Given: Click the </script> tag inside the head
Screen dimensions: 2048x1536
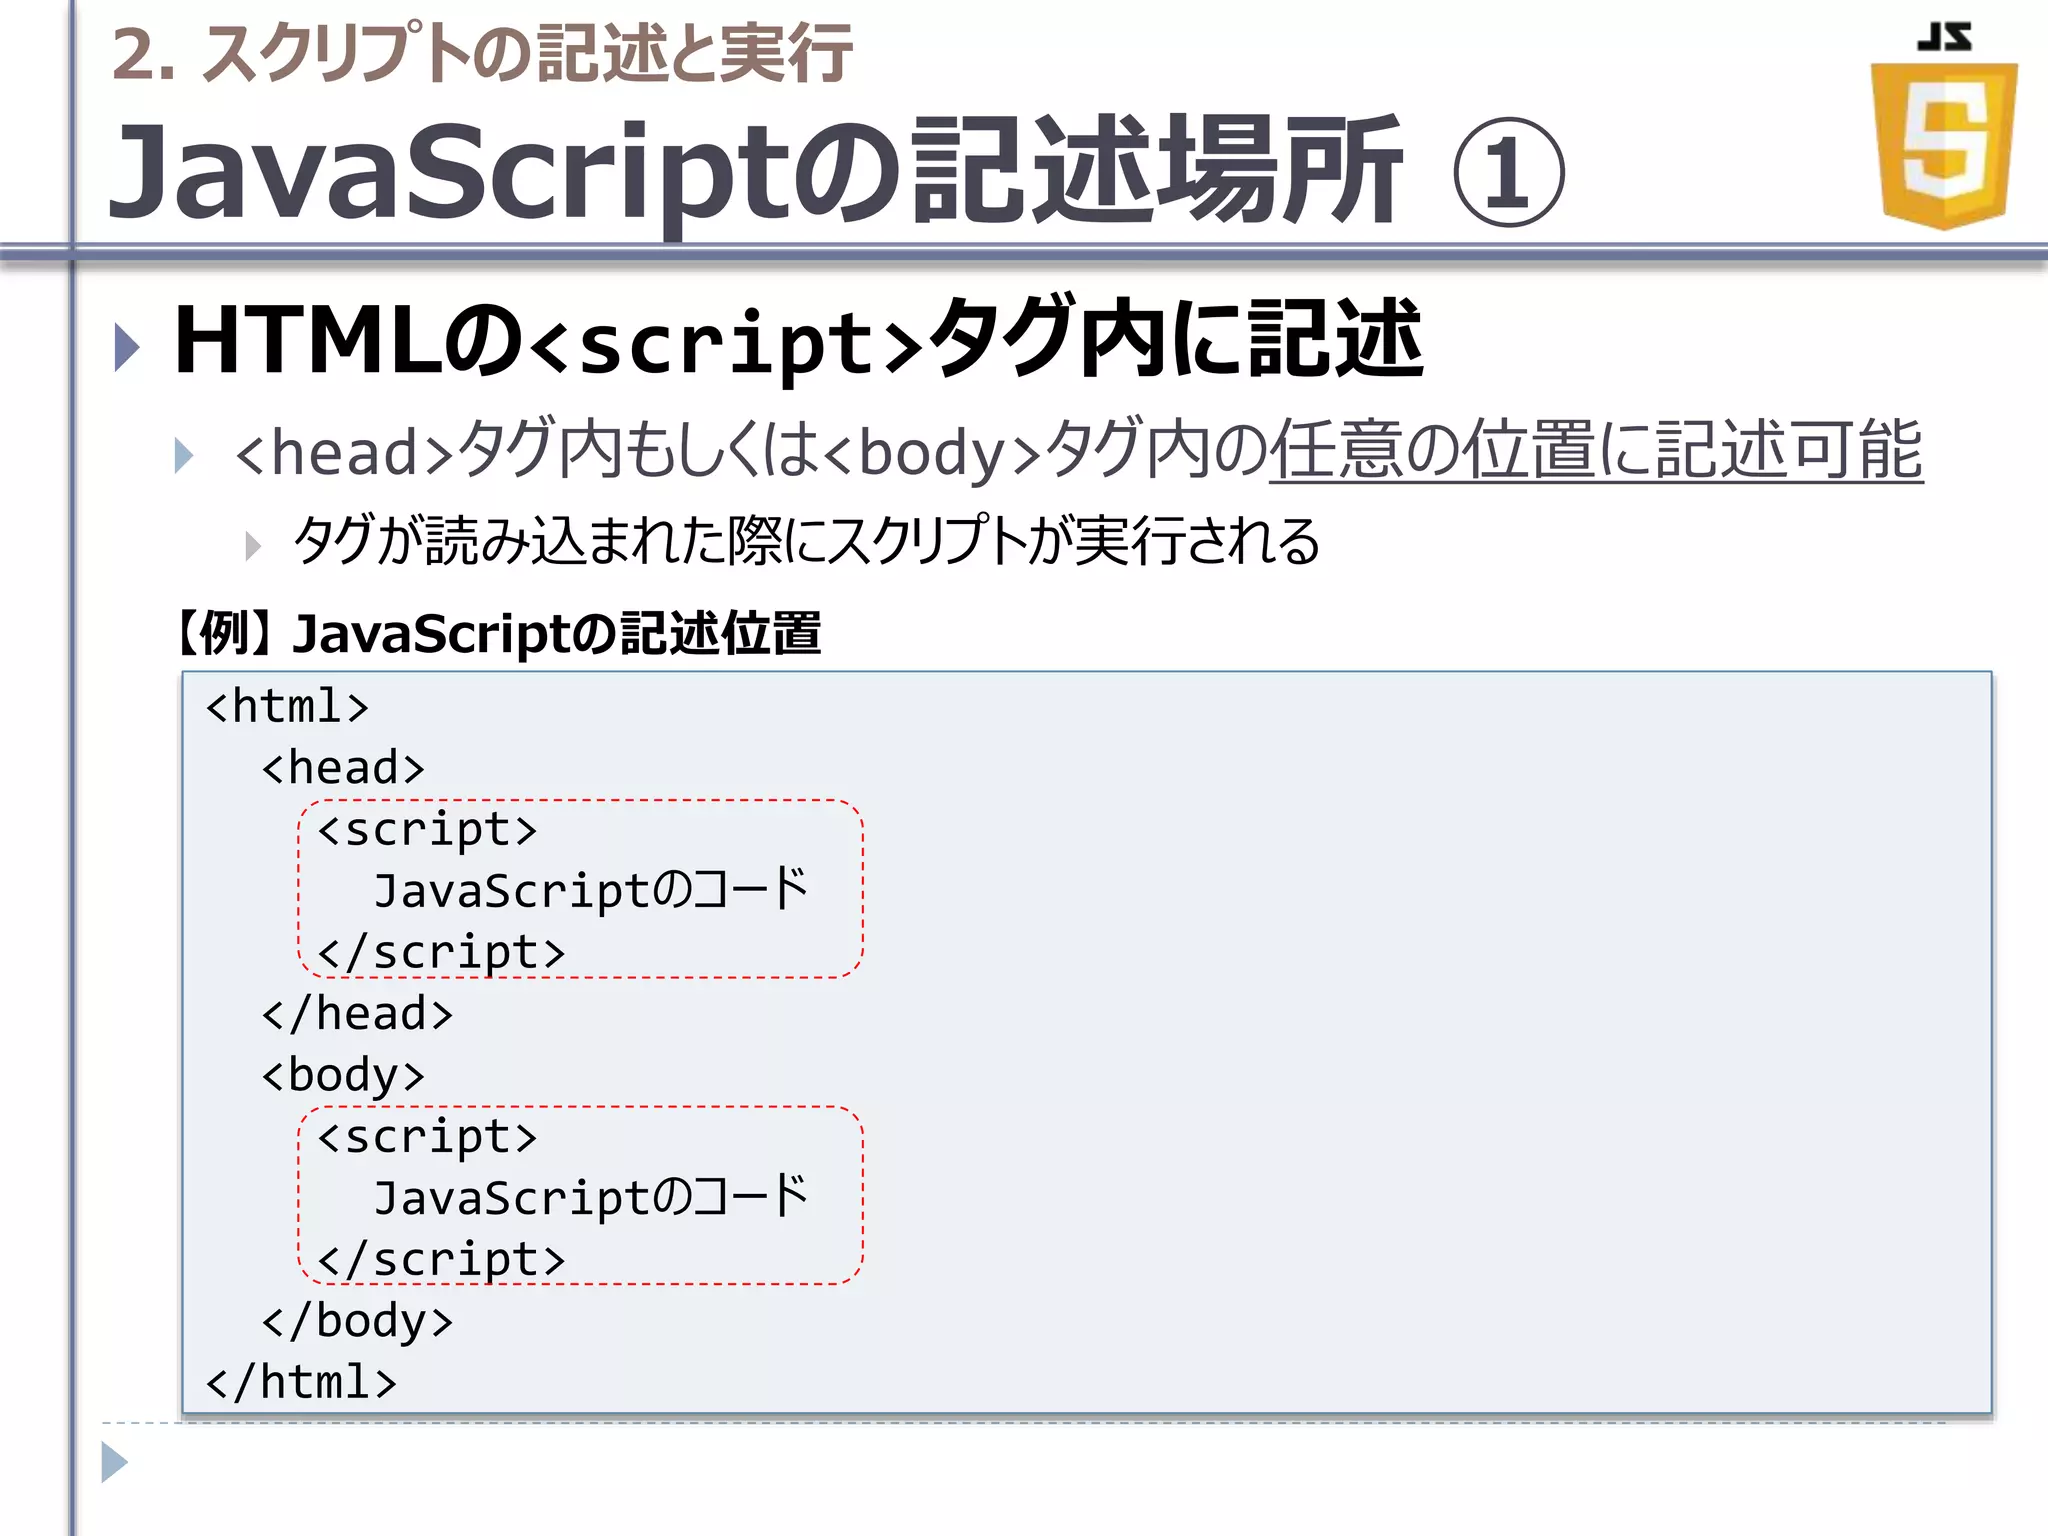Looking at the screenshot, I should [441, 952].
